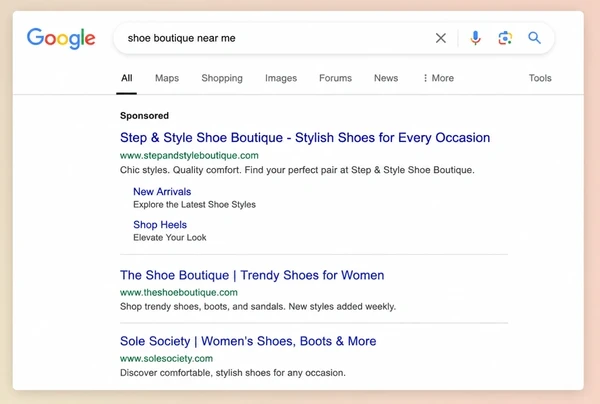Click "Elevate Your Look" description text
The height and width of the screenshot is (404, 600).
[170, 238]
